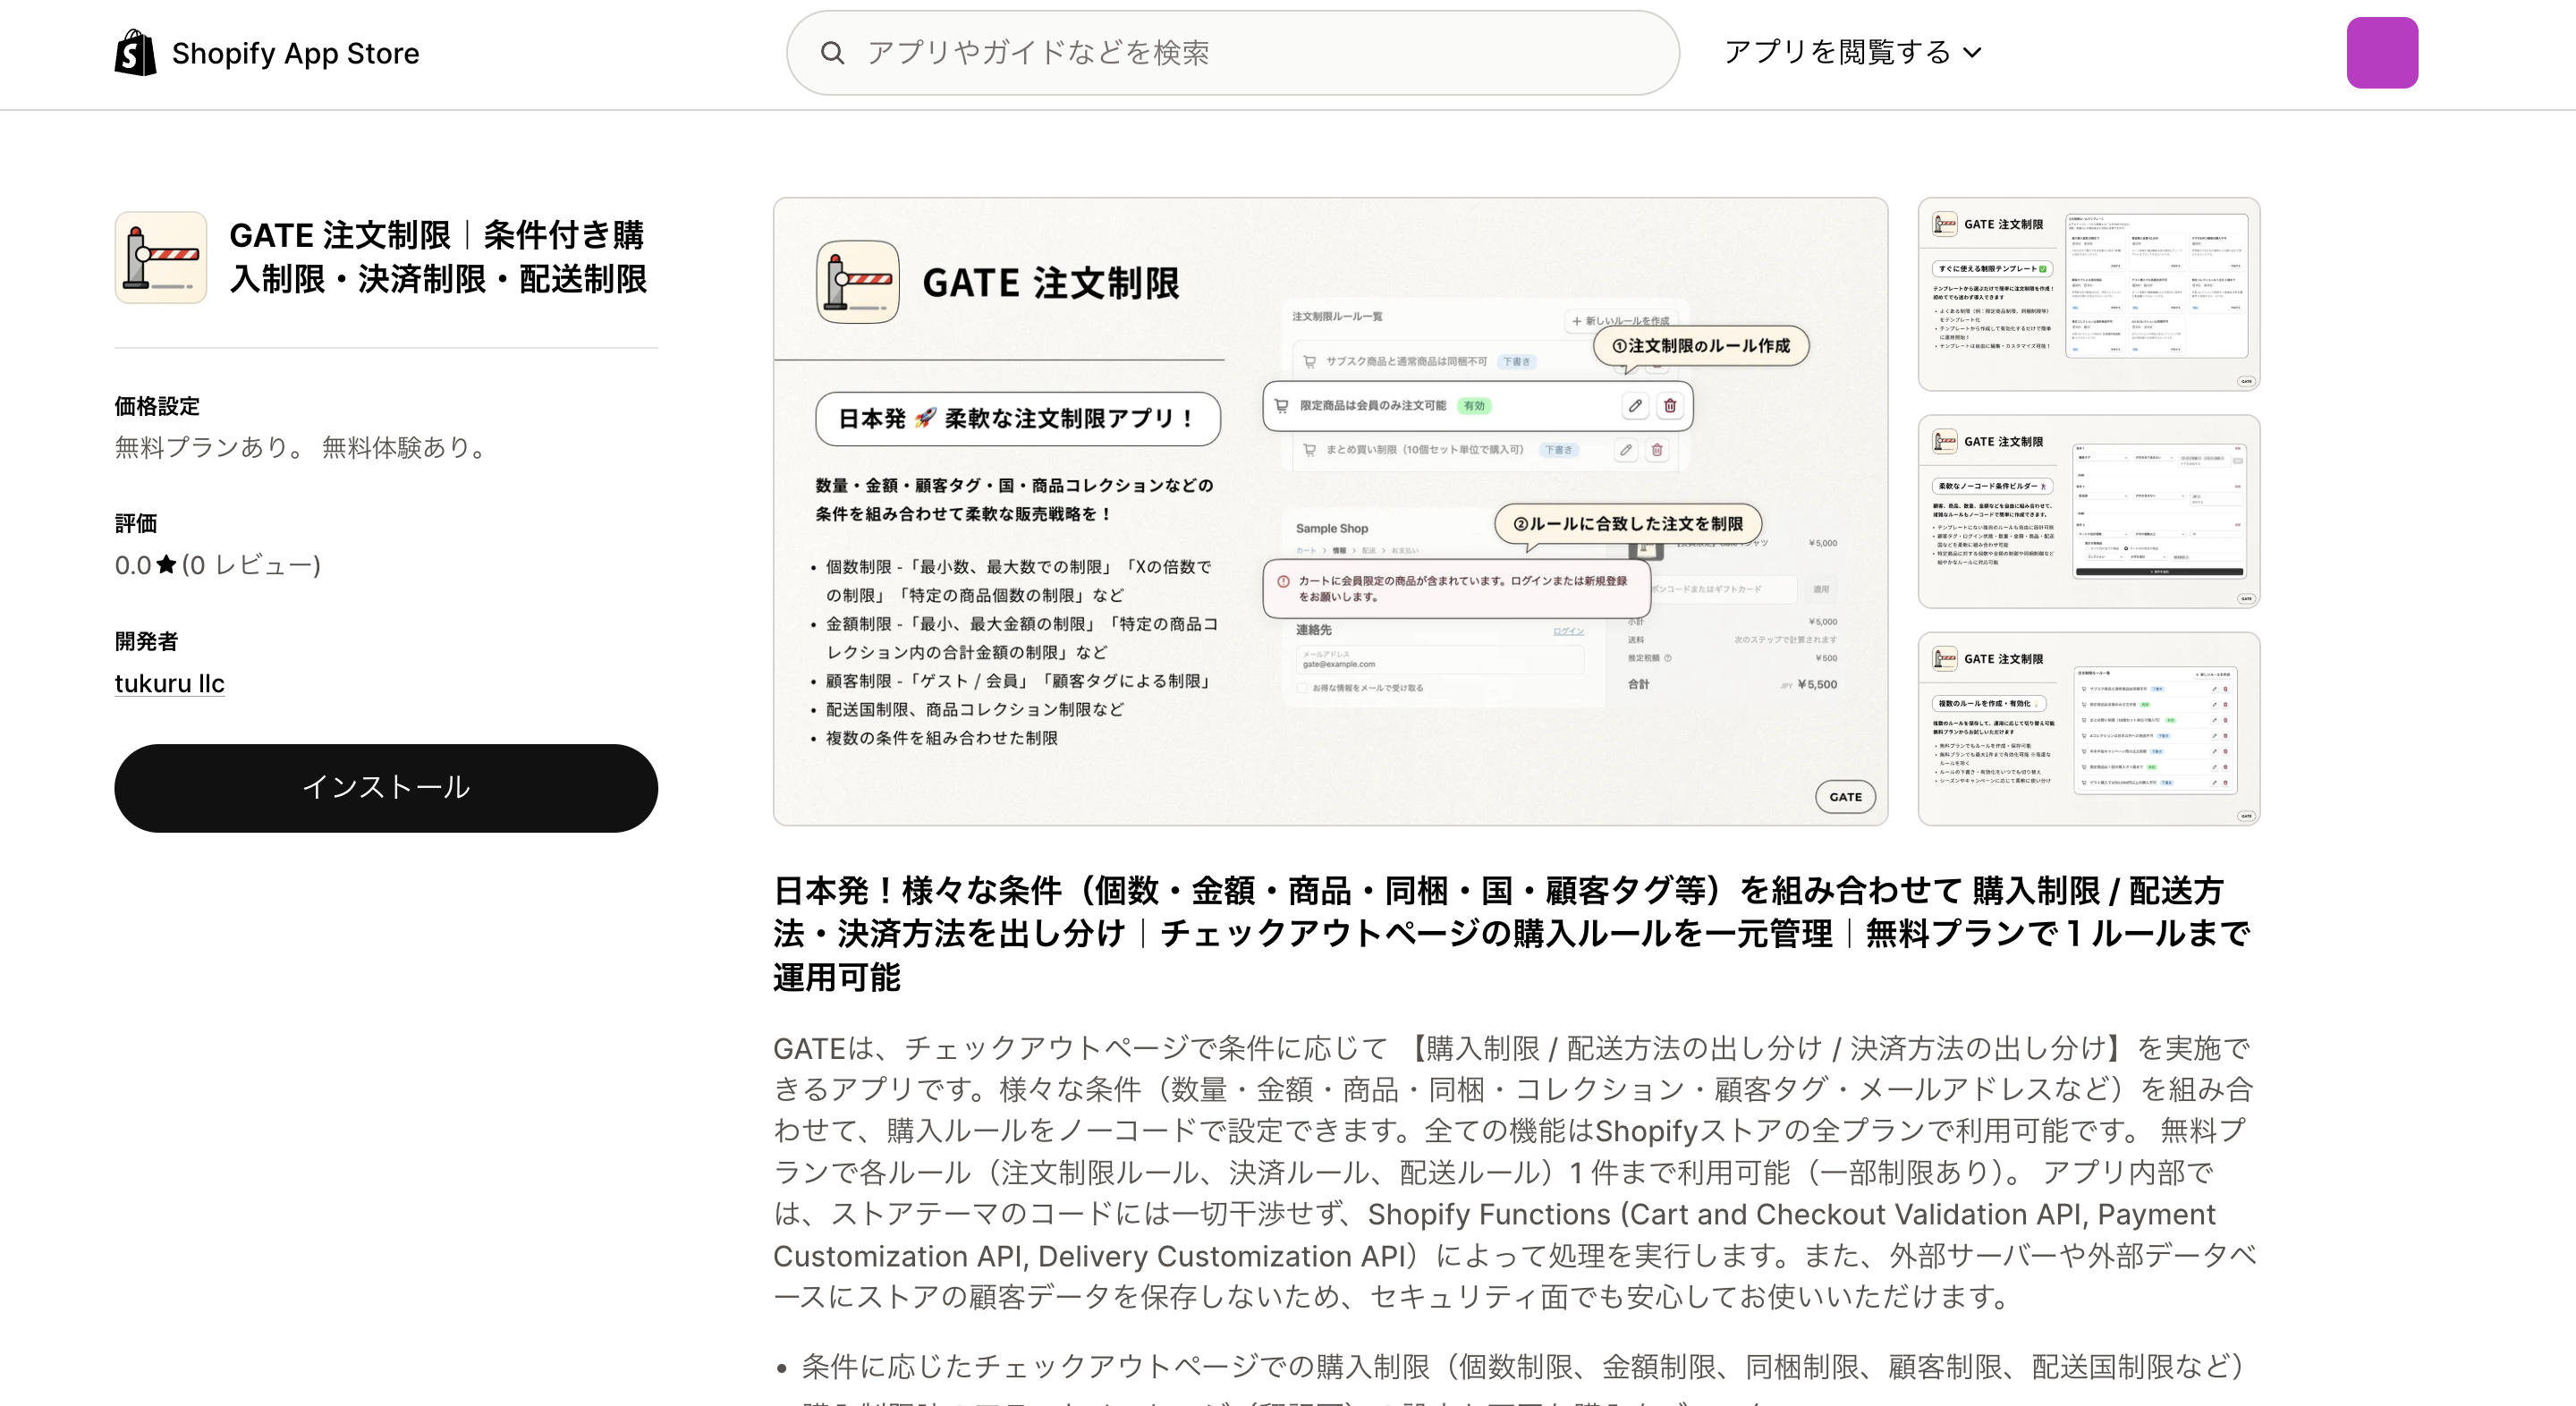This screenshot has height=1406, width=2576.
Task: Click the 下書き badge on サブスク rule
Action: [1517, 361]
